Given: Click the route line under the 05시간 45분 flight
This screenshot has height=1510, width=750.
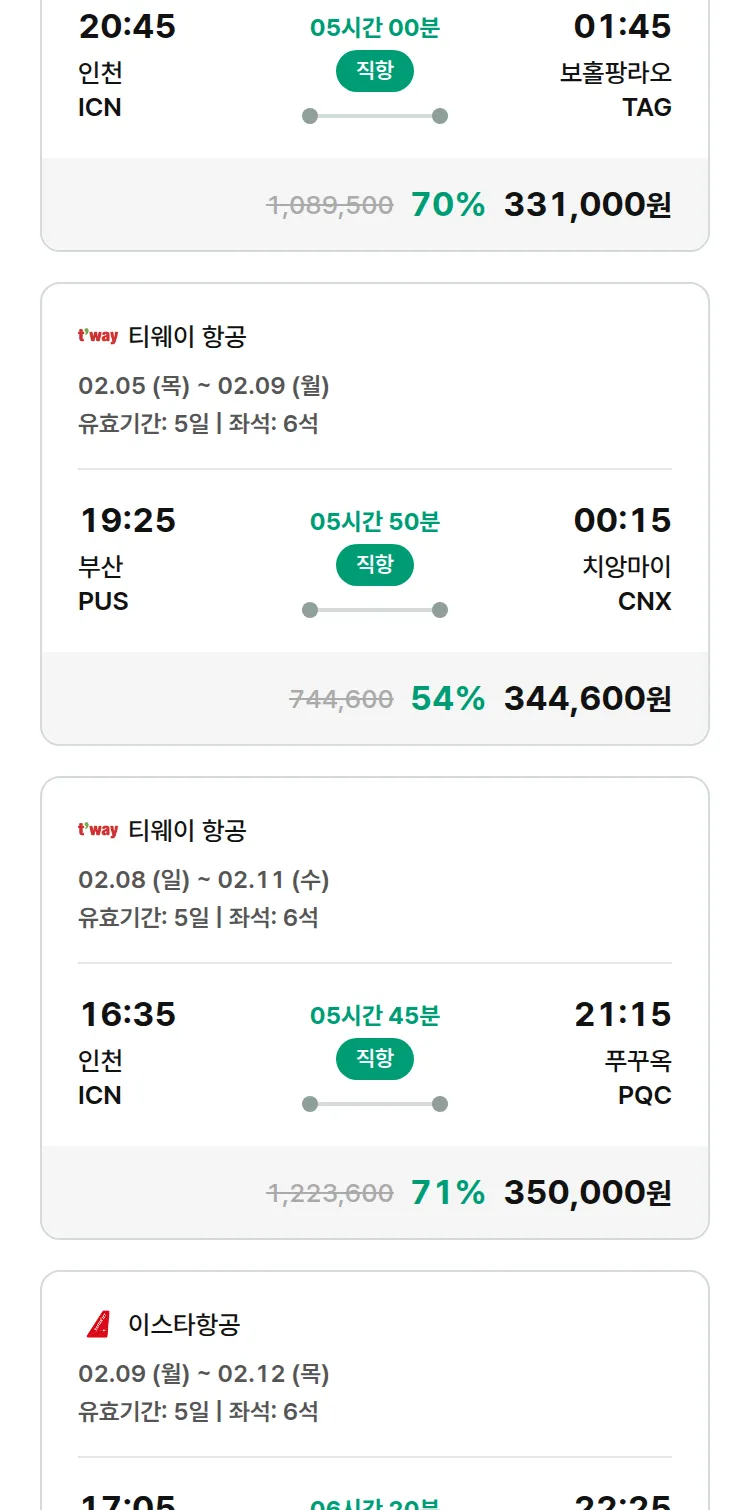Looking at the screenshot, I should [x=374, y=1104].
